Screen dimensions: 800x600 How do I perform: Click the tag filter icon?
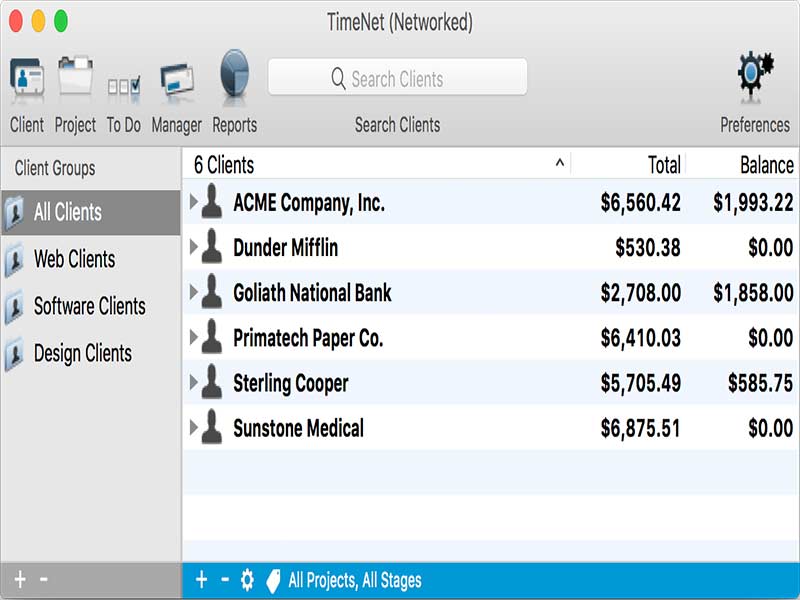[x=273, y=581]
